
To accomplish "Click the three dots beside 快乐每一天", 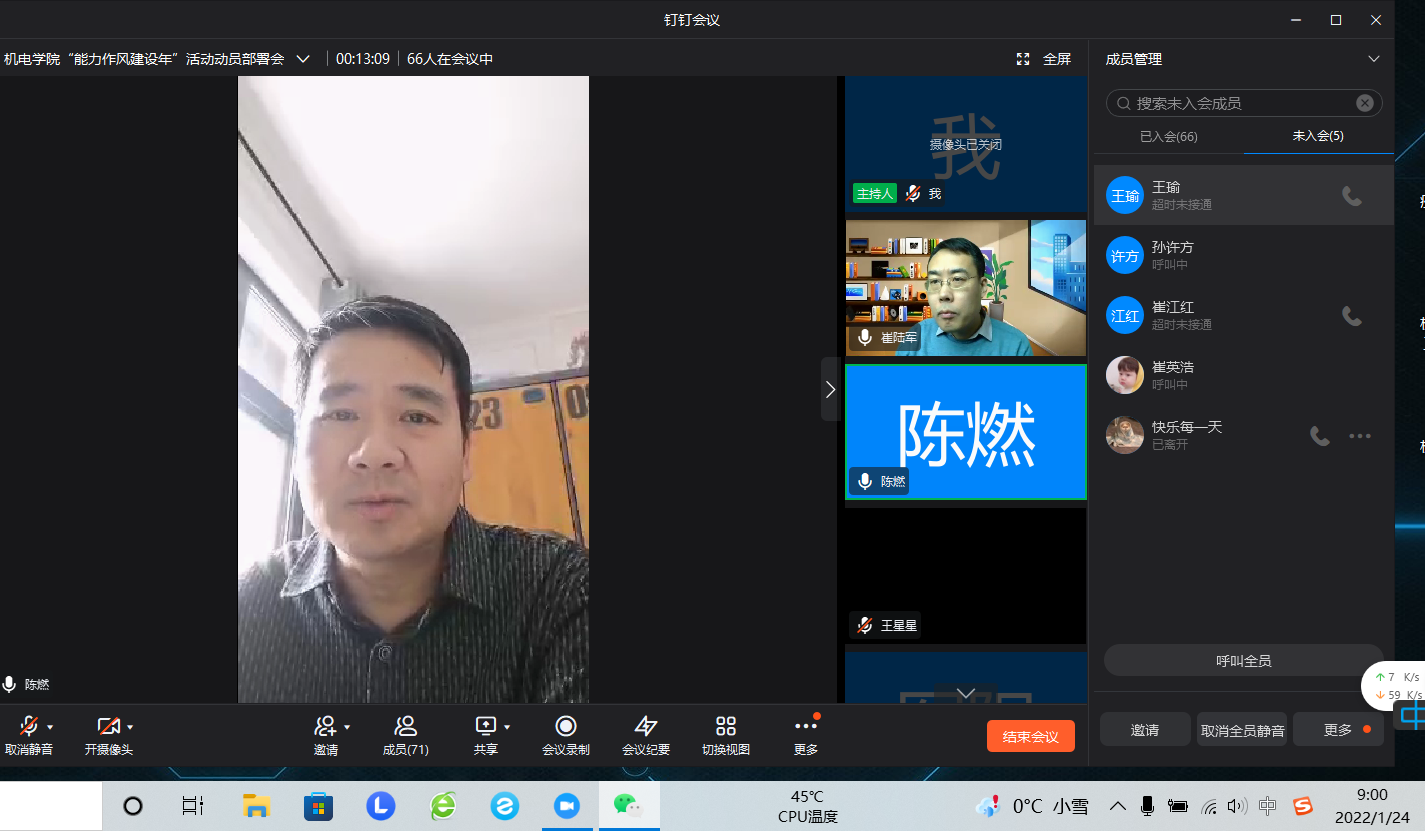I will pyautogui.click(x=1359, y=436).
